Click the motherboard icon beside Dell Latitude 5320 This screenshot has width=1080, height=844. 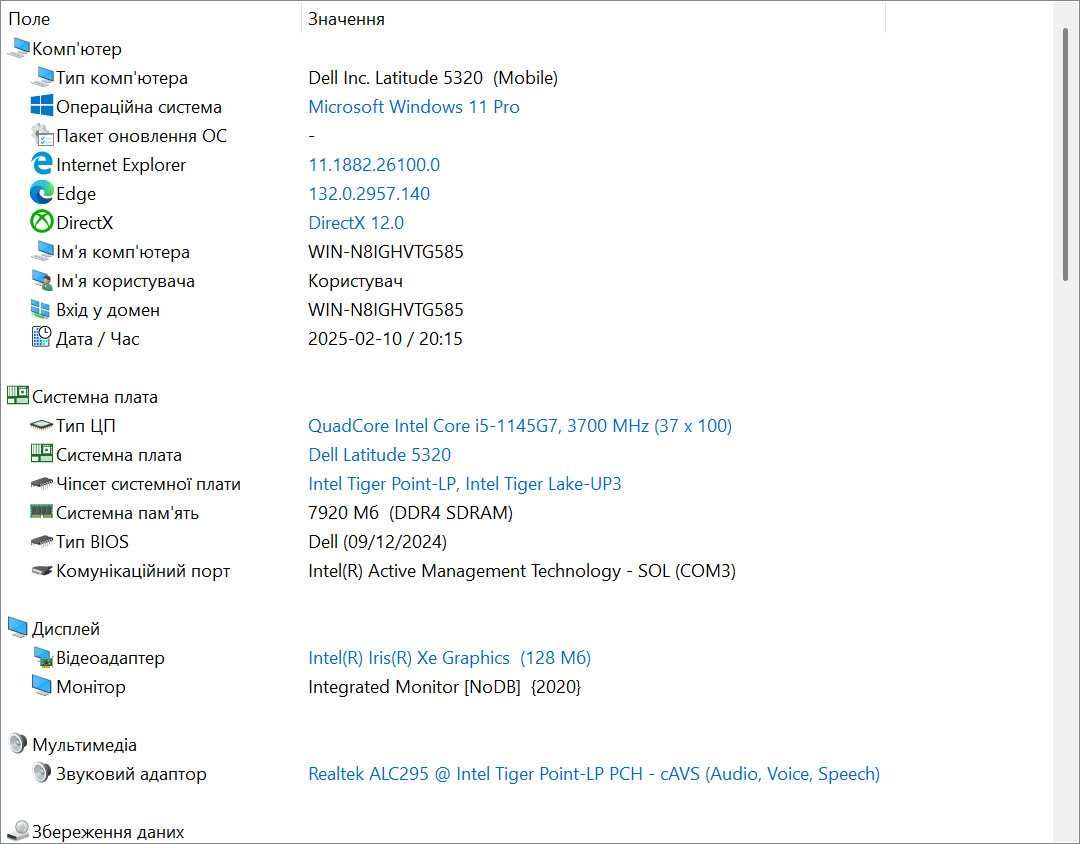click(x=42, y=454)
